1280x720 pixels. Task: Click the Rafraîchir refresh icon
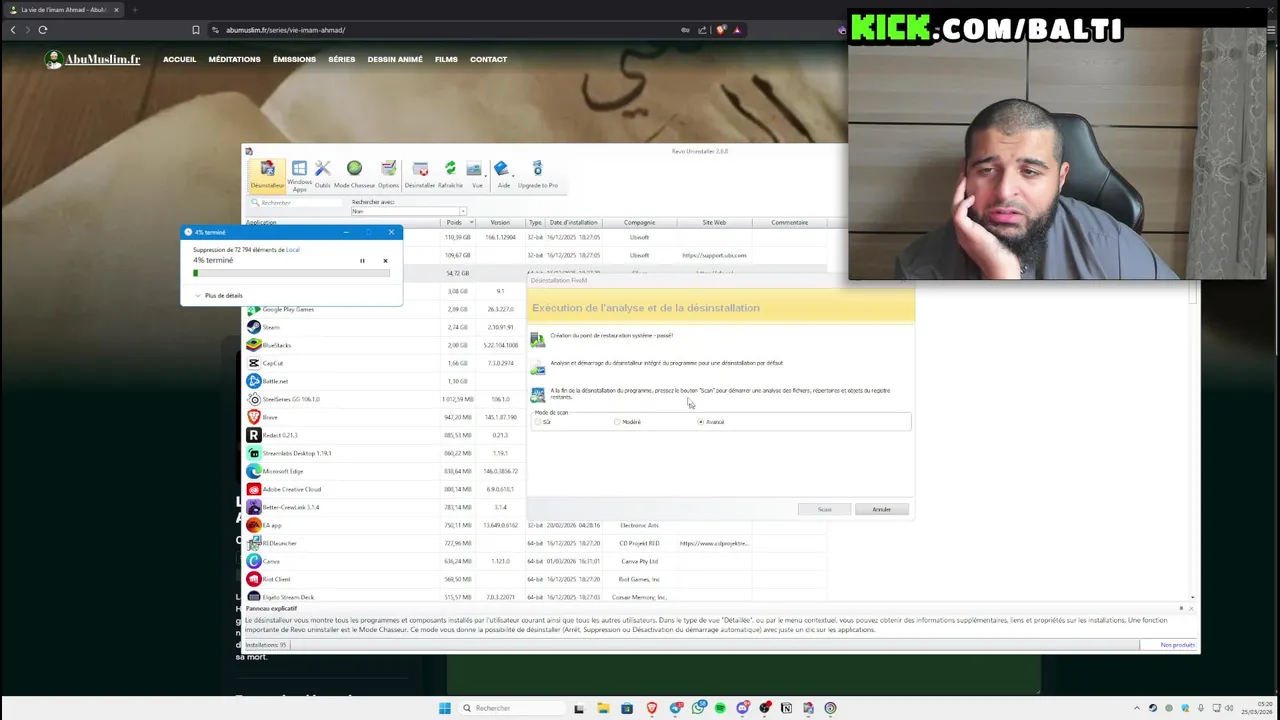pos(450,174)
